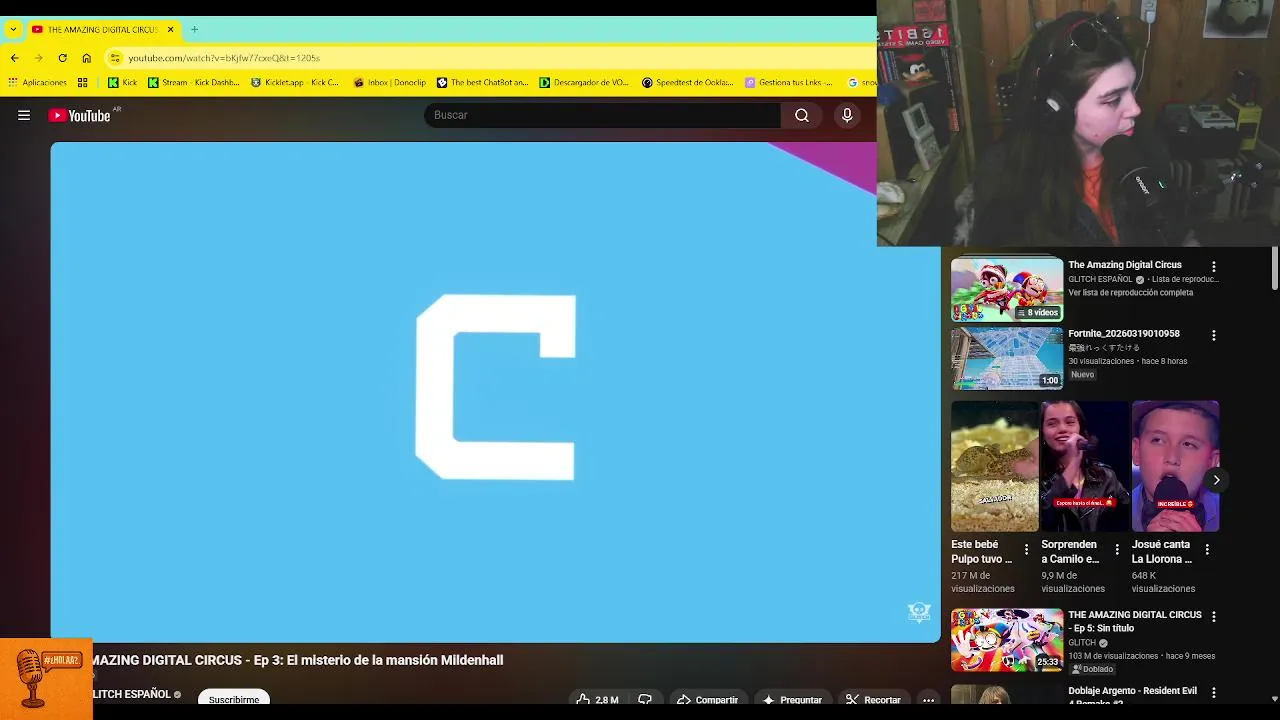Open the Este bebé Pulpo short
The height and width of the screenshot is (720, 1280).
[x=994, y=467]
